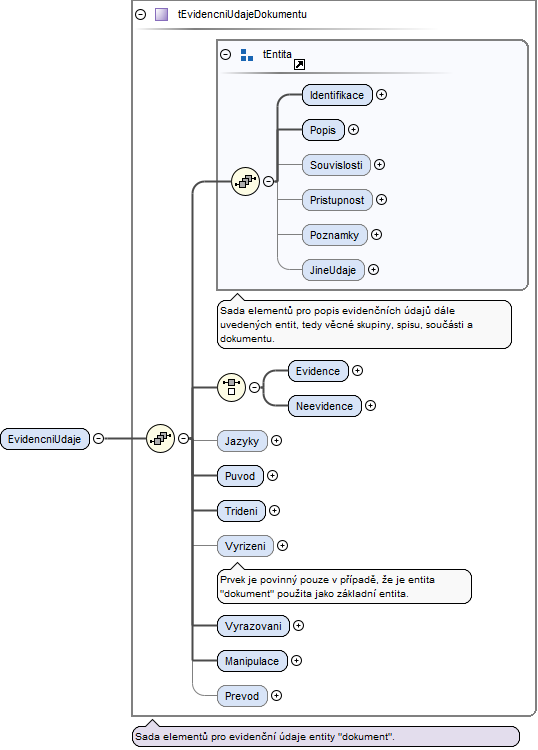The width and height of the screenshot is (538, 750).
Task: Collapse the choice compositor minus toggle
Action: tap(255, 387)
